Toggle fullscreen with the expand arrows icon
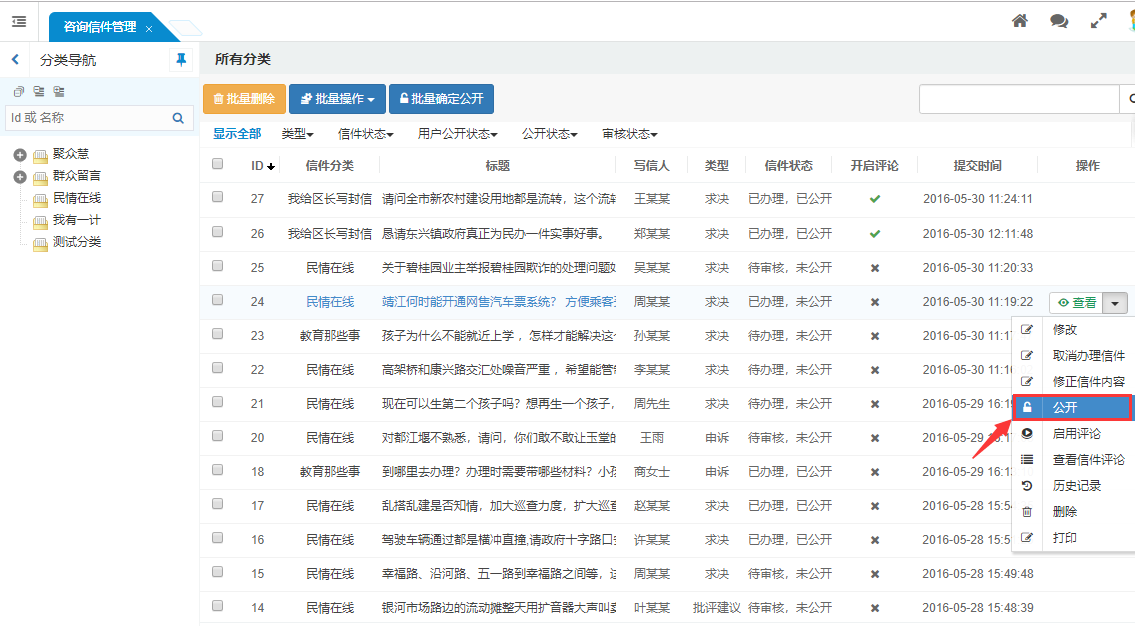1135x626 pixels. pyautogui.click(x=1099, y=21)
